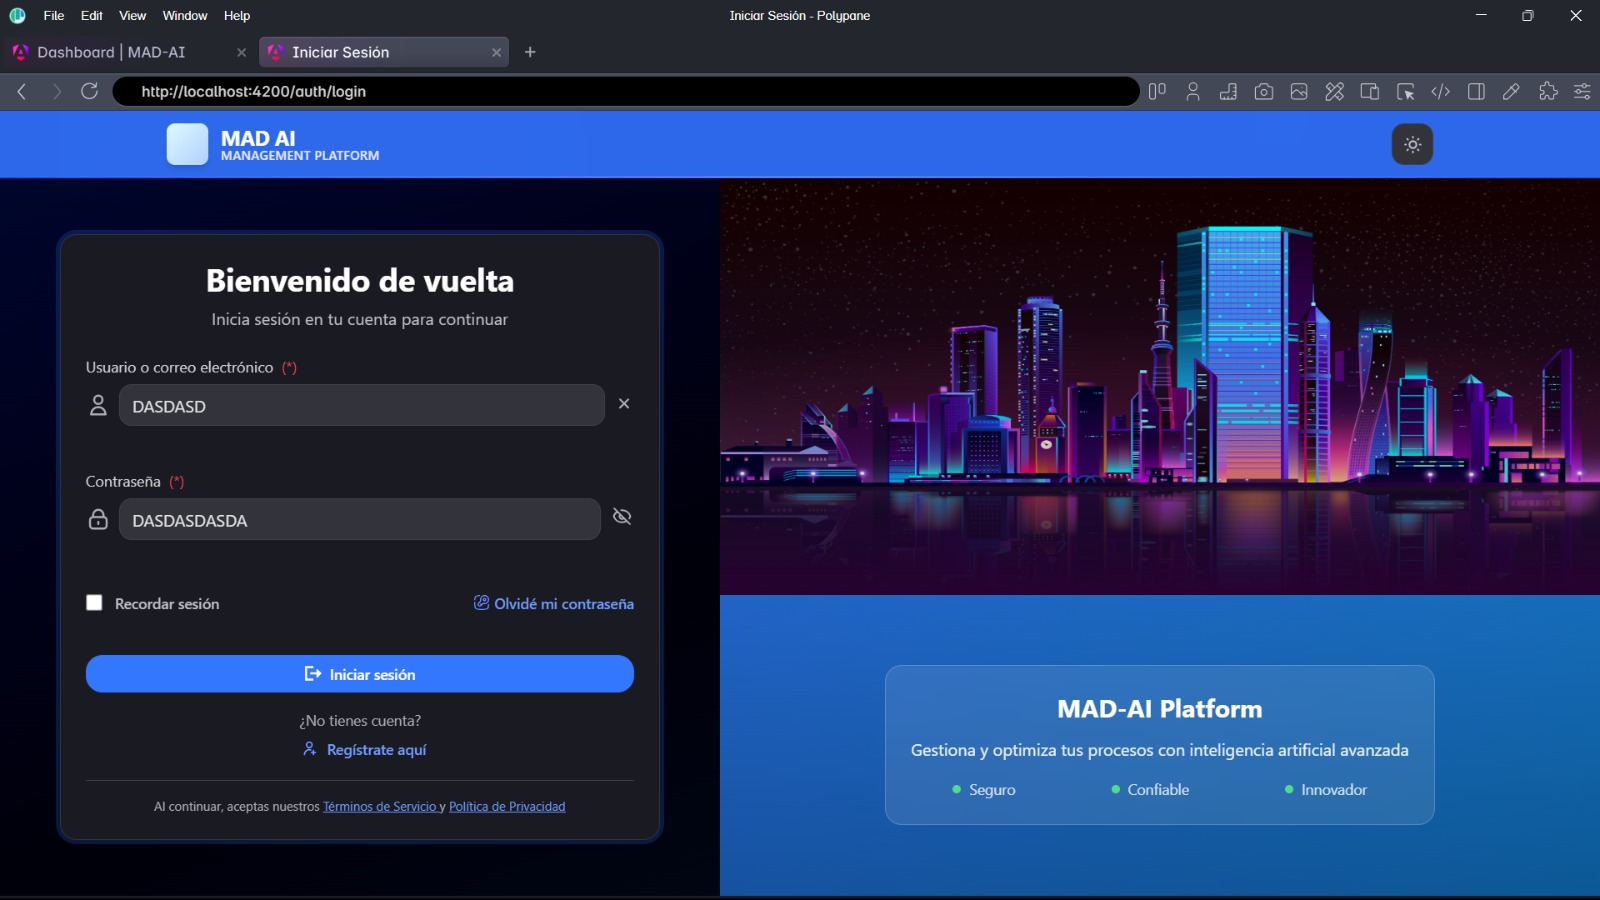Viewport: 1600px width, 900px height.
Task: Toggle the side panel layout icon
Action: click(1475, 91)
